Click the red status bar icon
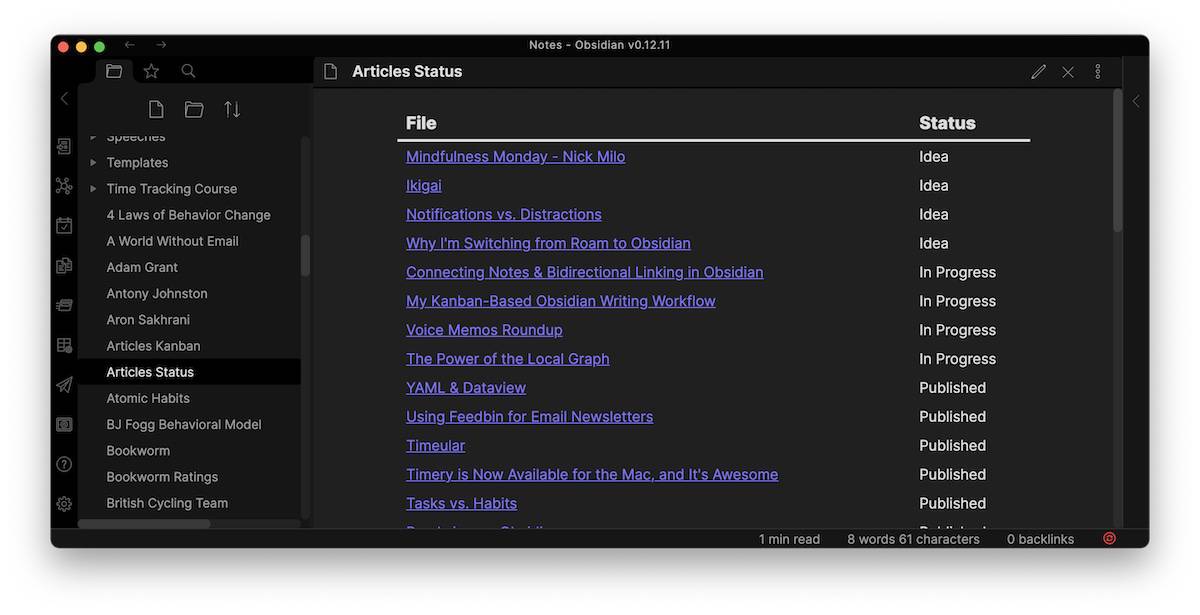The height and width of the screenshot is (615, 1200). 1109,538
